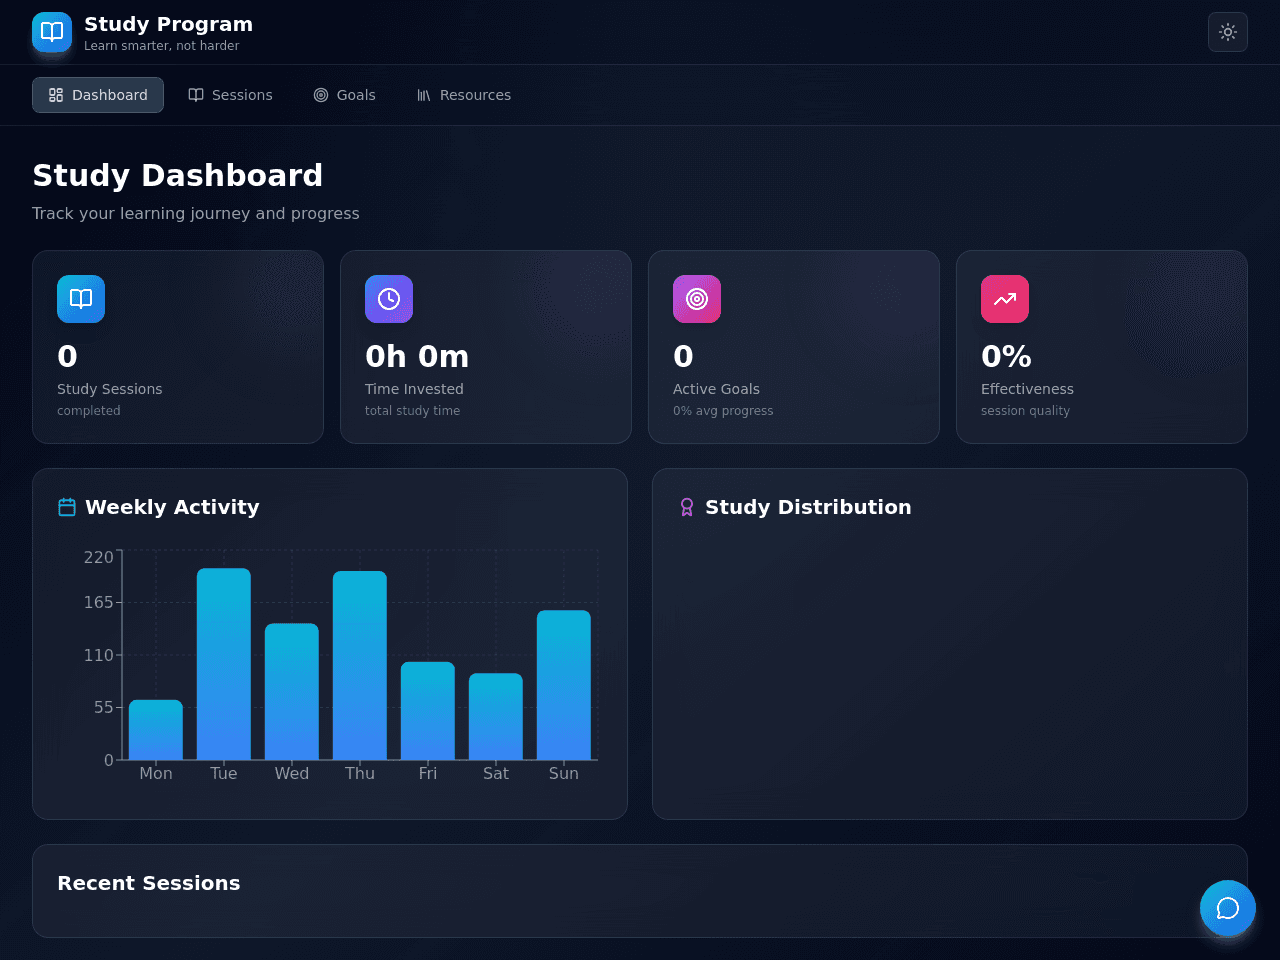Click the Sessions tab book icon
This screenshot has height=960, width=1280.
coord(196,95)
